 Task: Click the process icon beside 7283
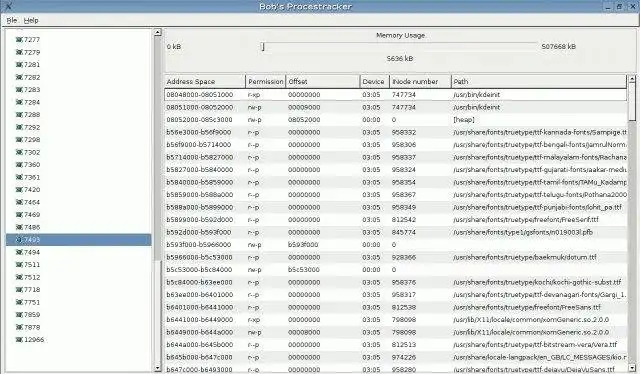click(x=19, y=89)
